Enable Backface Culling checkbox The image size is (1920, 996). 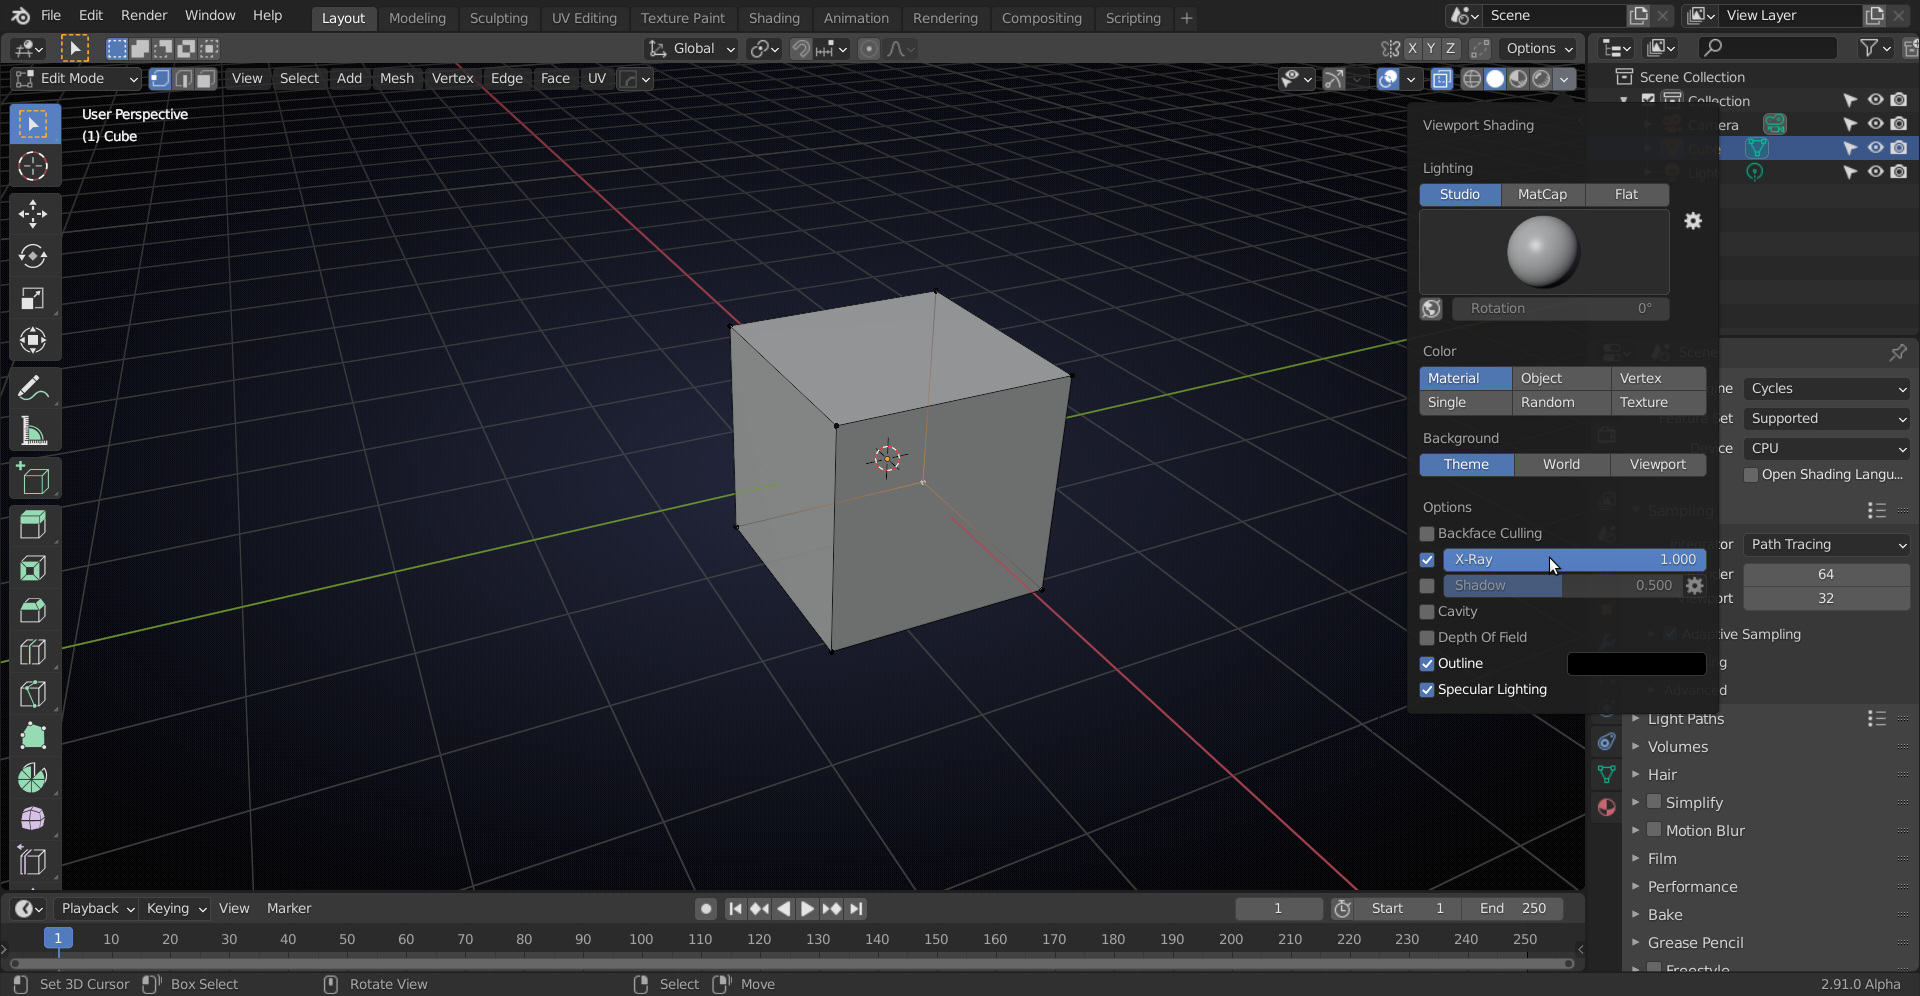coord(1427,534)
